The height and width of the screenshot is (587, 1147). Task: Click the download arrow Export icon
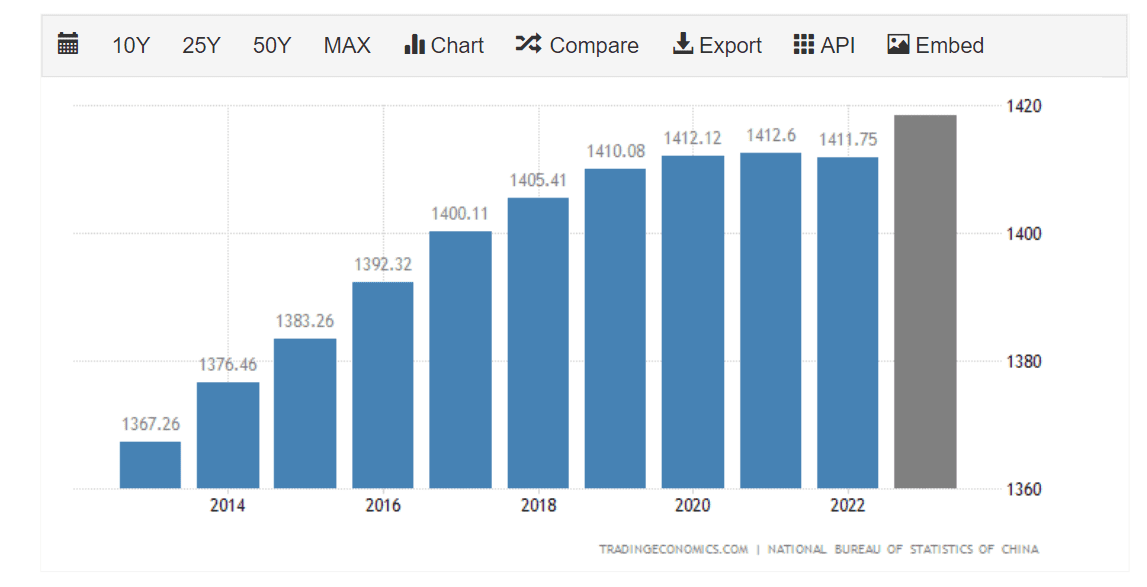pos(683,44)
